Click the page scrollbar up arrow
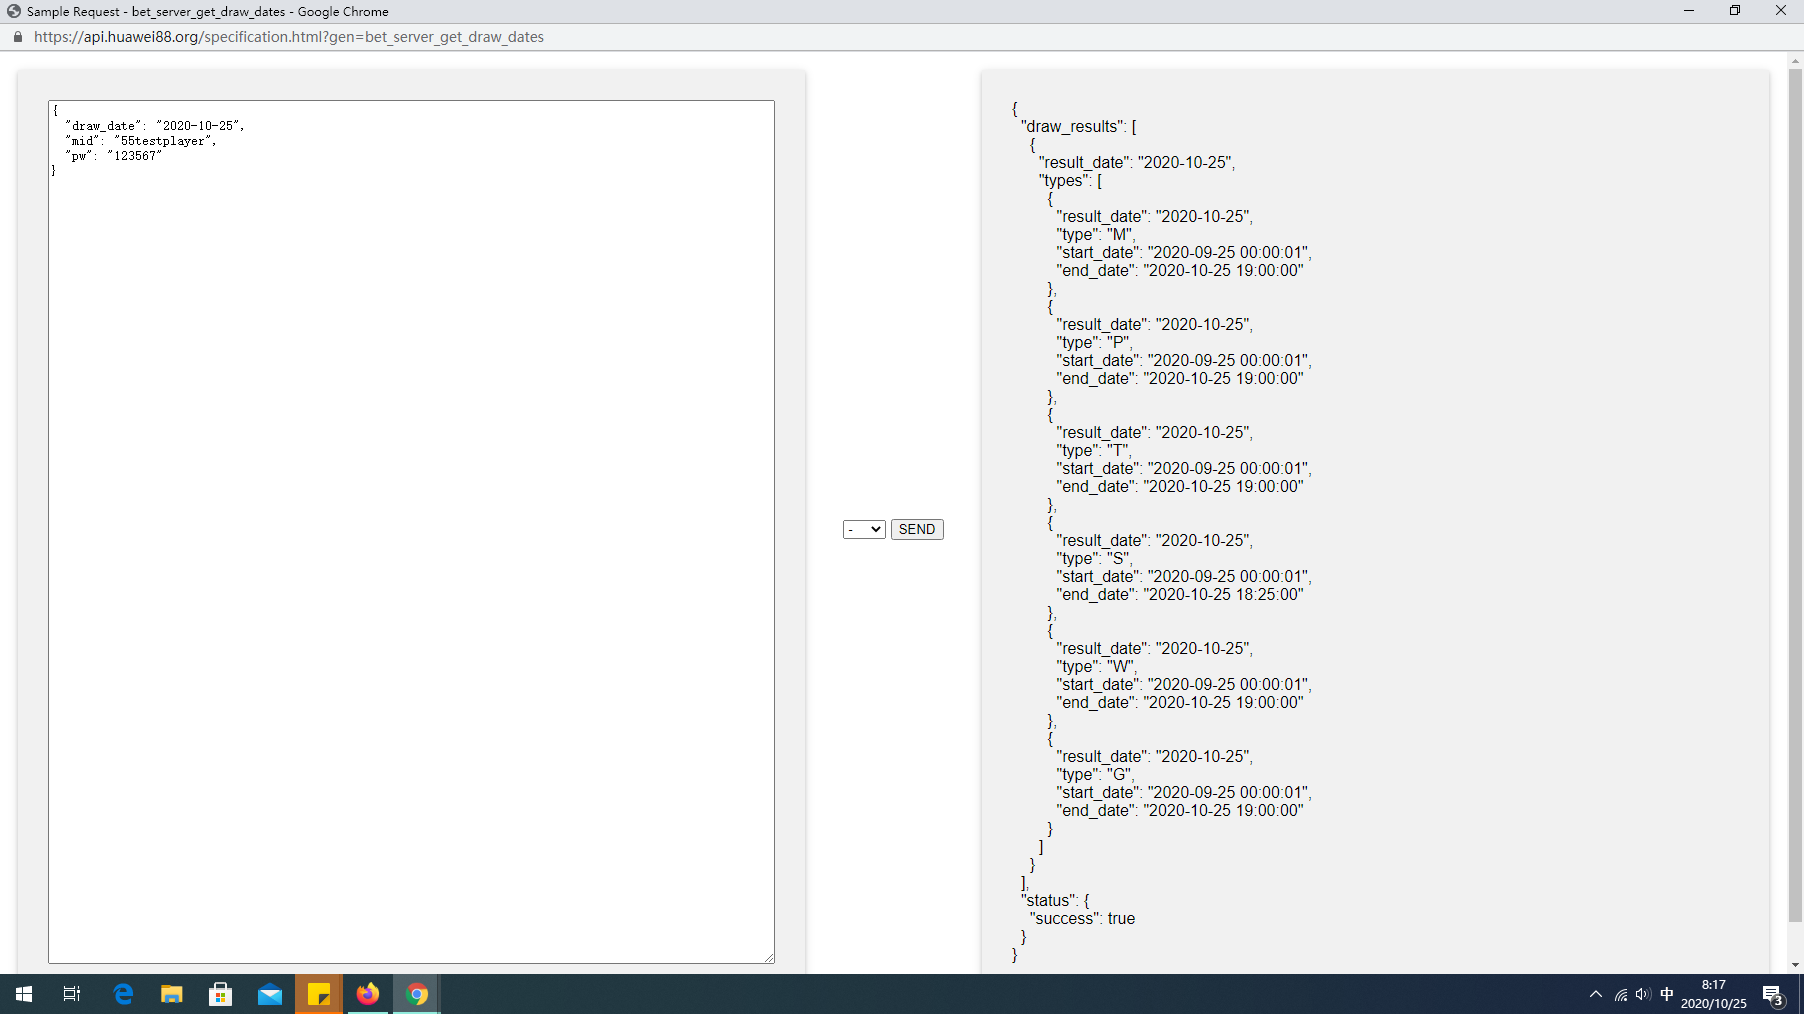1804x1014 pixels. pyautogui.click(x=1796, y=61)
